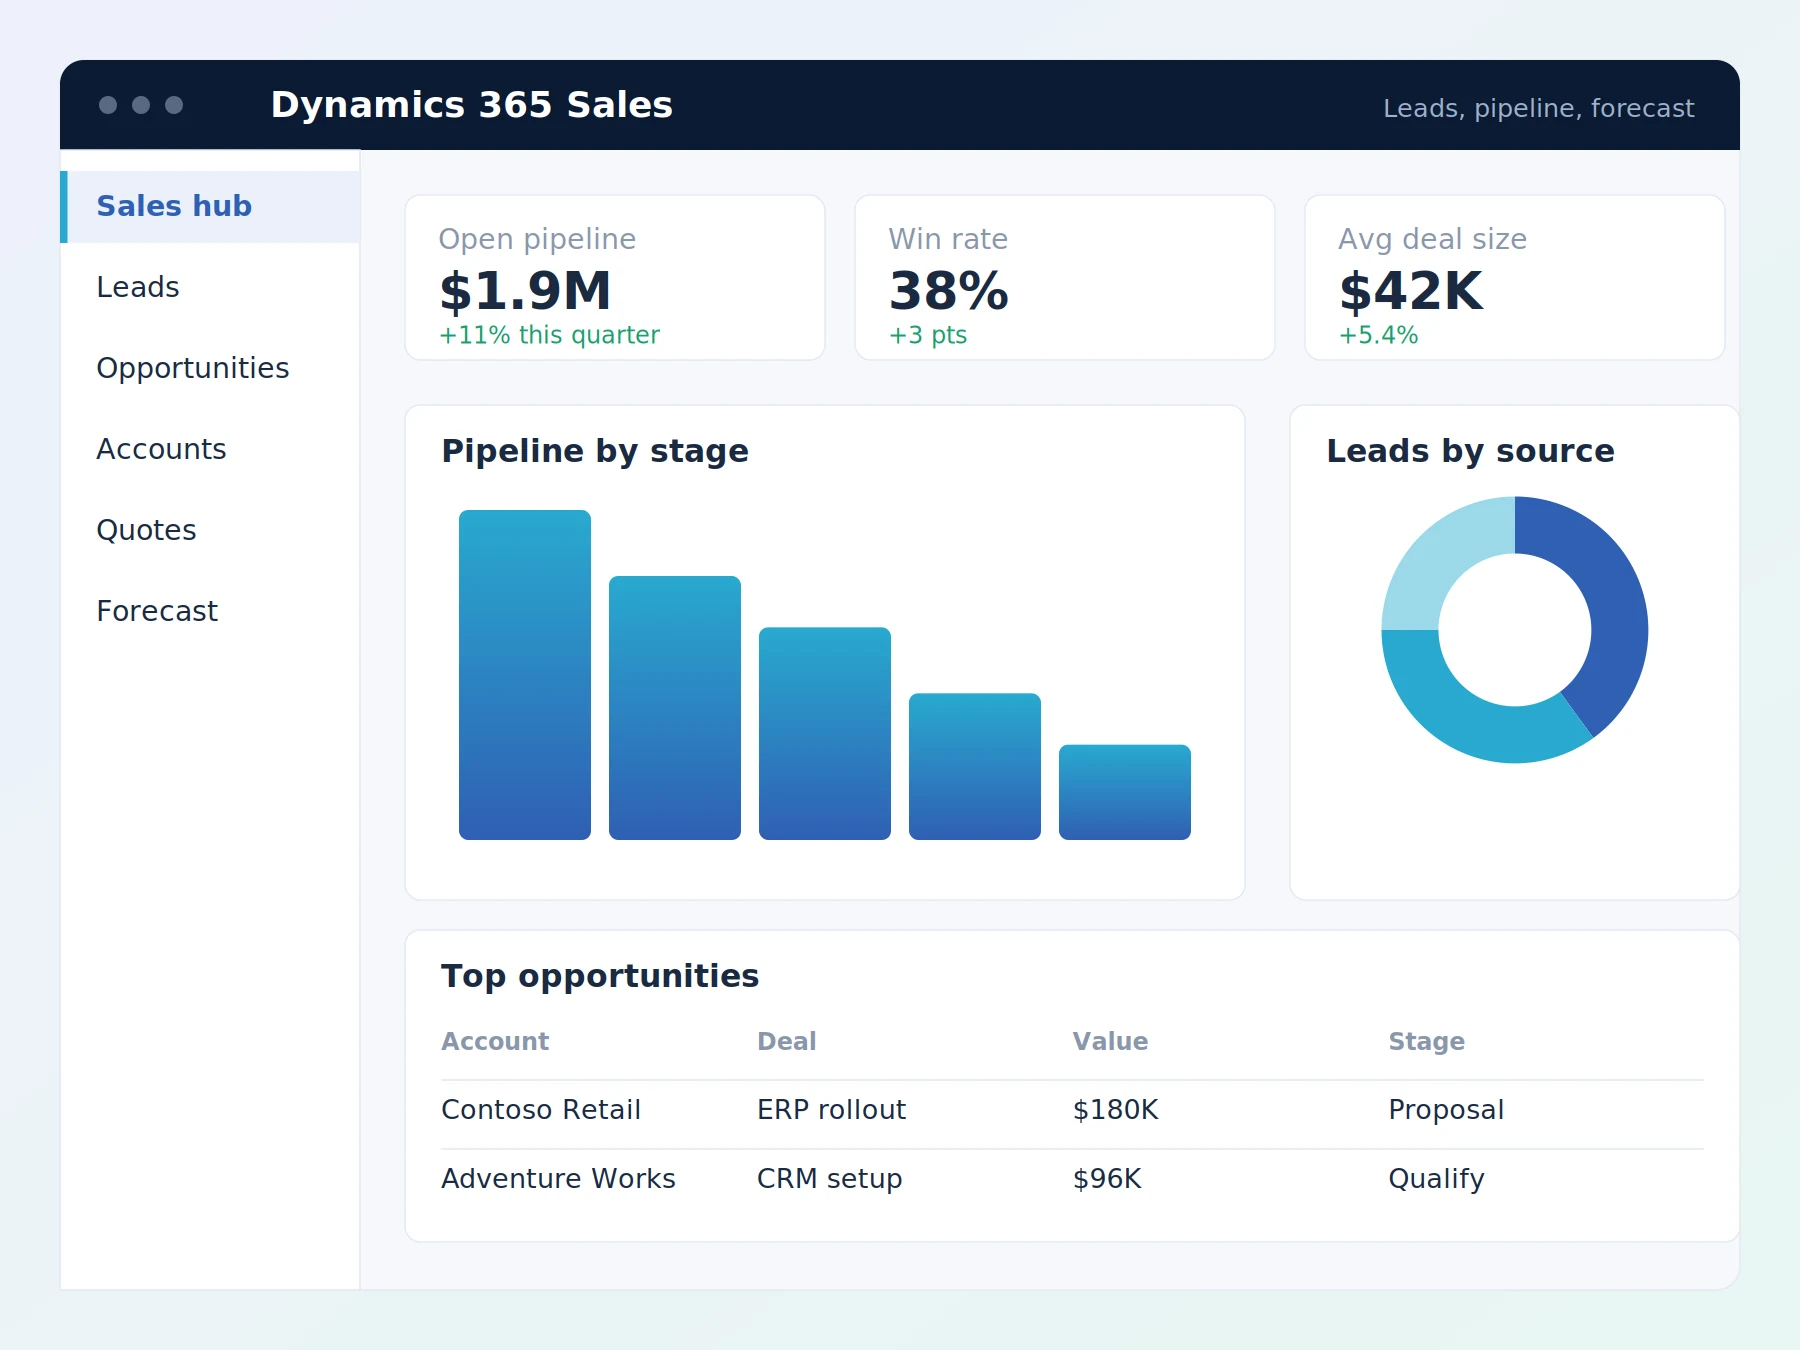Viewport: 1800px width, 1350px height.
Task: Click the $180K value cell
Action: [1115, 1110]
